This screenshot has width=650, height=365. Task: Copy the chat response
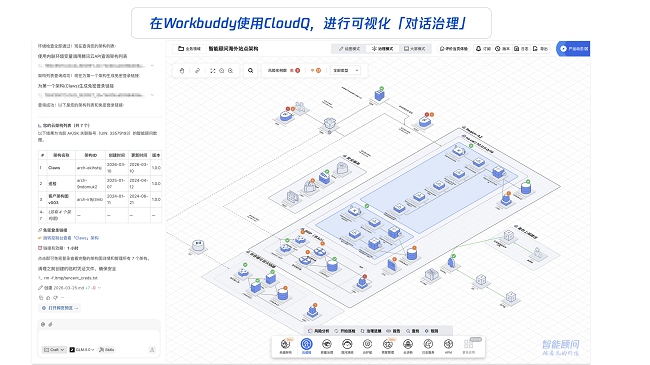point(41,297)
